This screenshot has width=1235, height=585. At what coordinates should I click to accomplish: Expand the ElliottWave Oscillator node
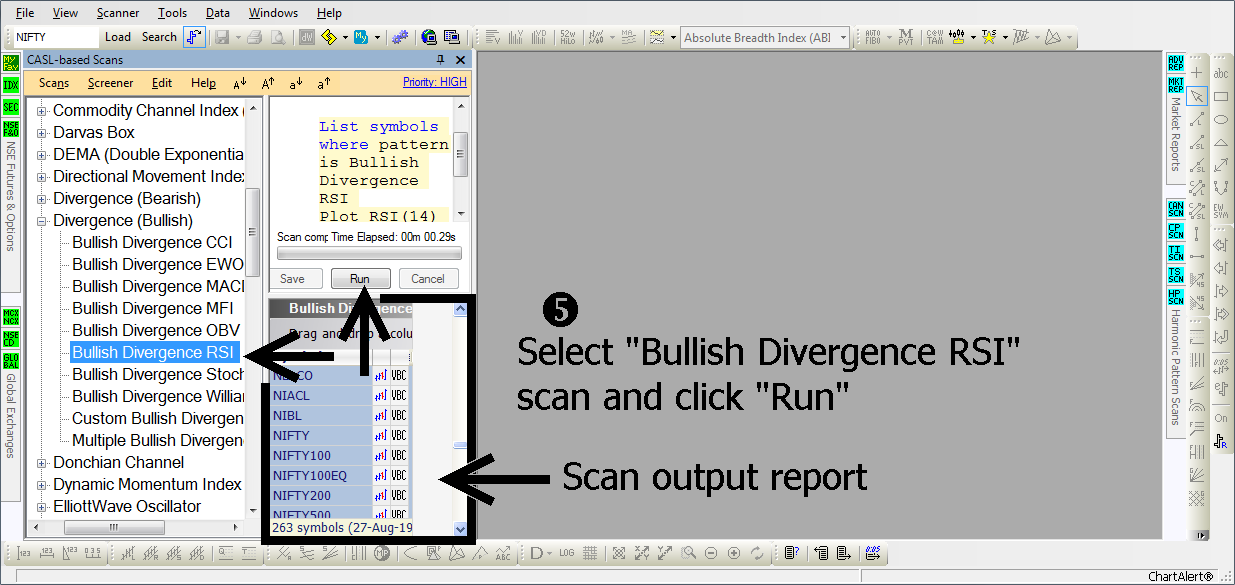click(42, 507)
